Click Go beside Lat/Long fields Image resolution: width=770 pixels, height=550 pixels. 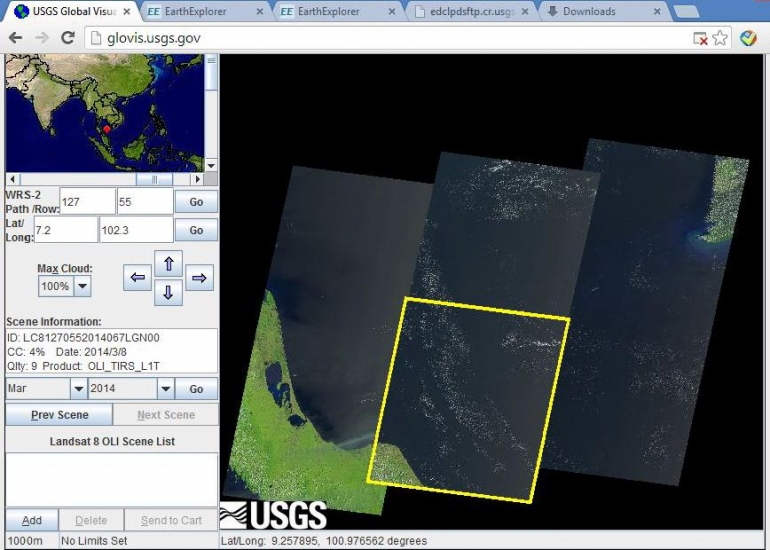coord(196,230)
